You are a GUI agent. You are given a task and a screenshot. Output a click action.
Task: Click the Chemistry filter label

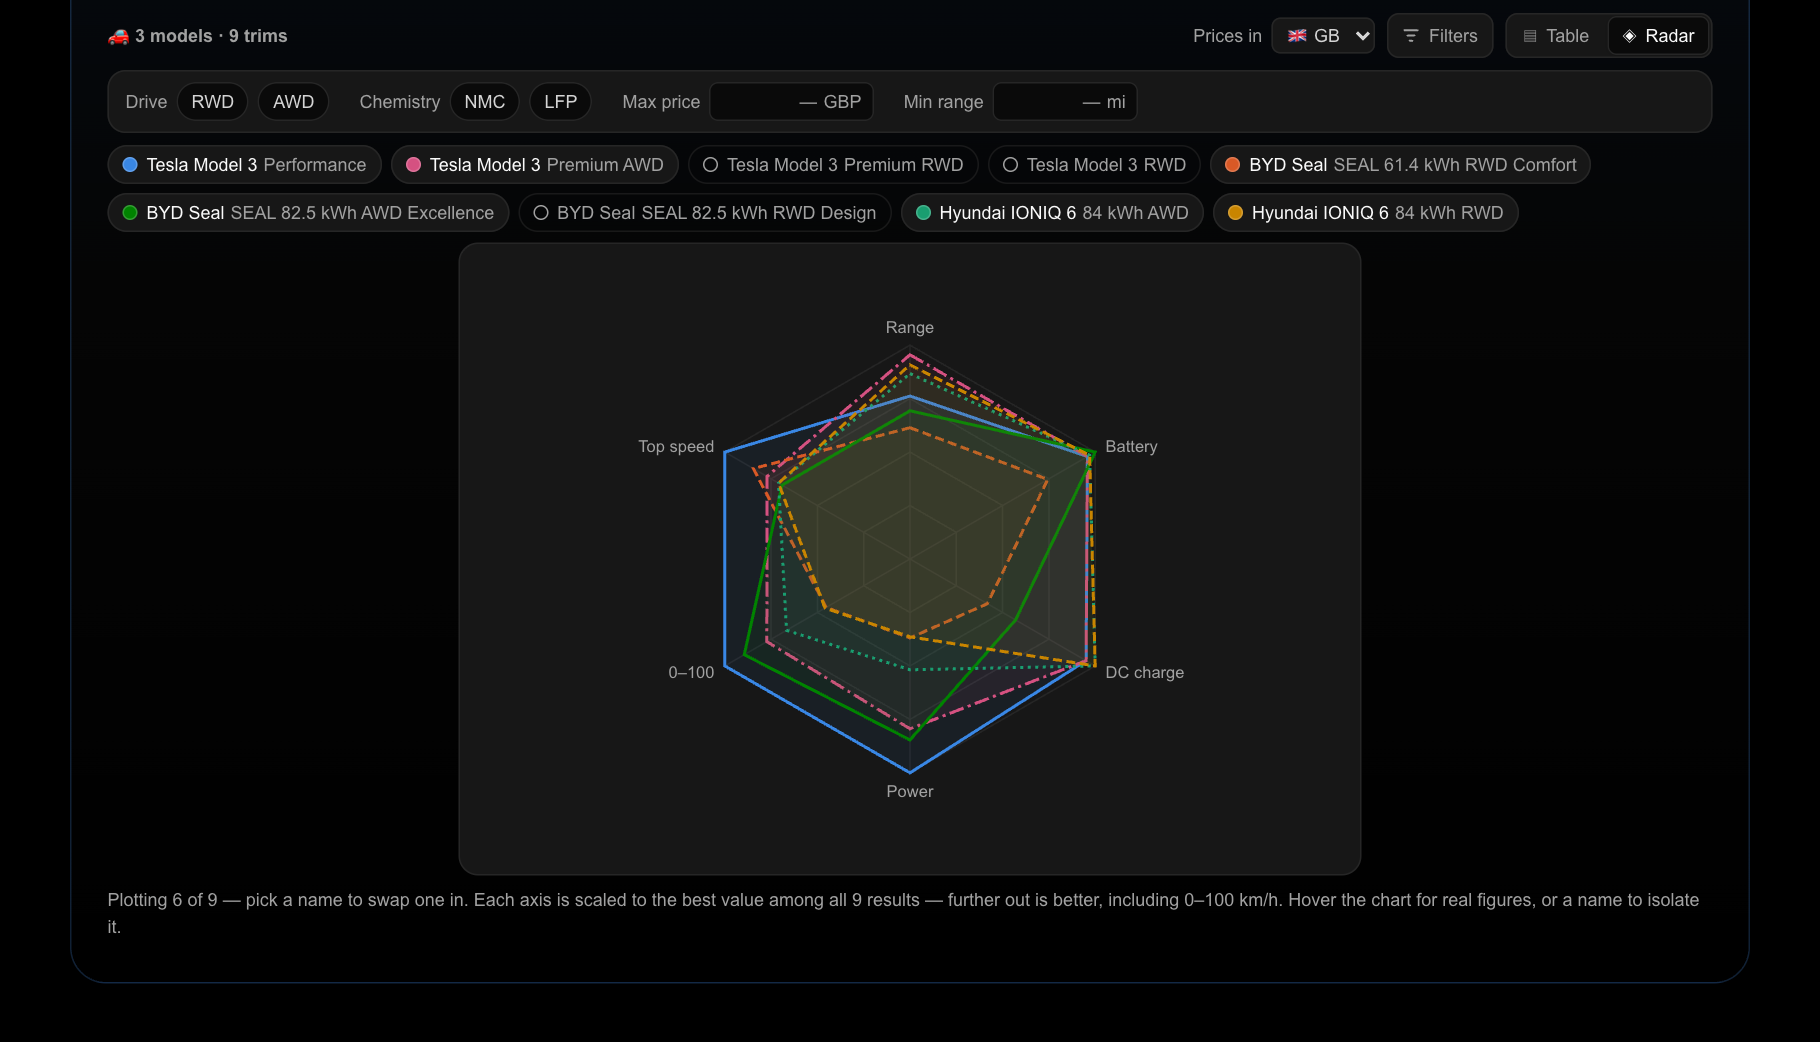pos(399,102)
